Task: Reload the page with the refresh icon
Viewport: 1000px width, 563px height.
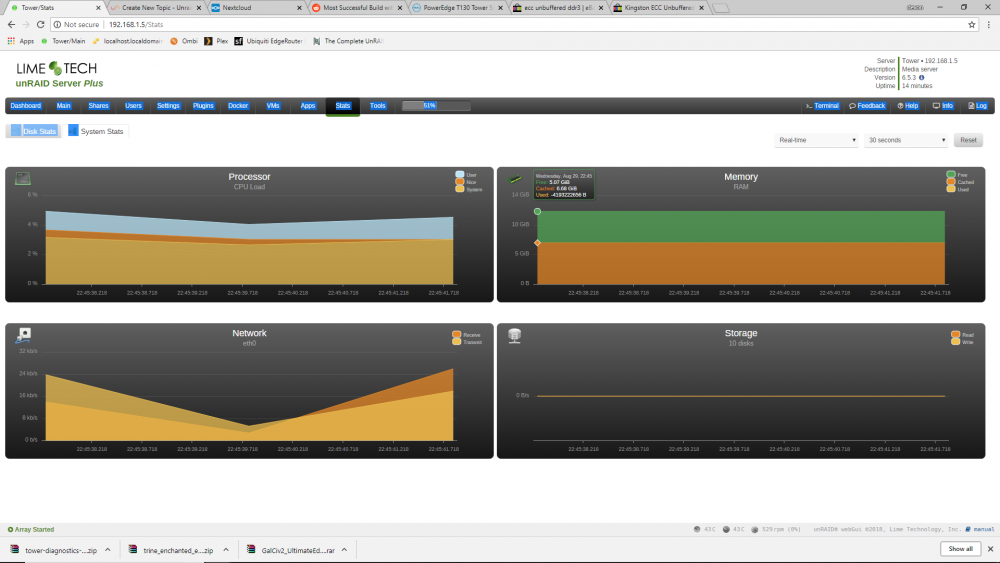Action: [x=40, y=24]
